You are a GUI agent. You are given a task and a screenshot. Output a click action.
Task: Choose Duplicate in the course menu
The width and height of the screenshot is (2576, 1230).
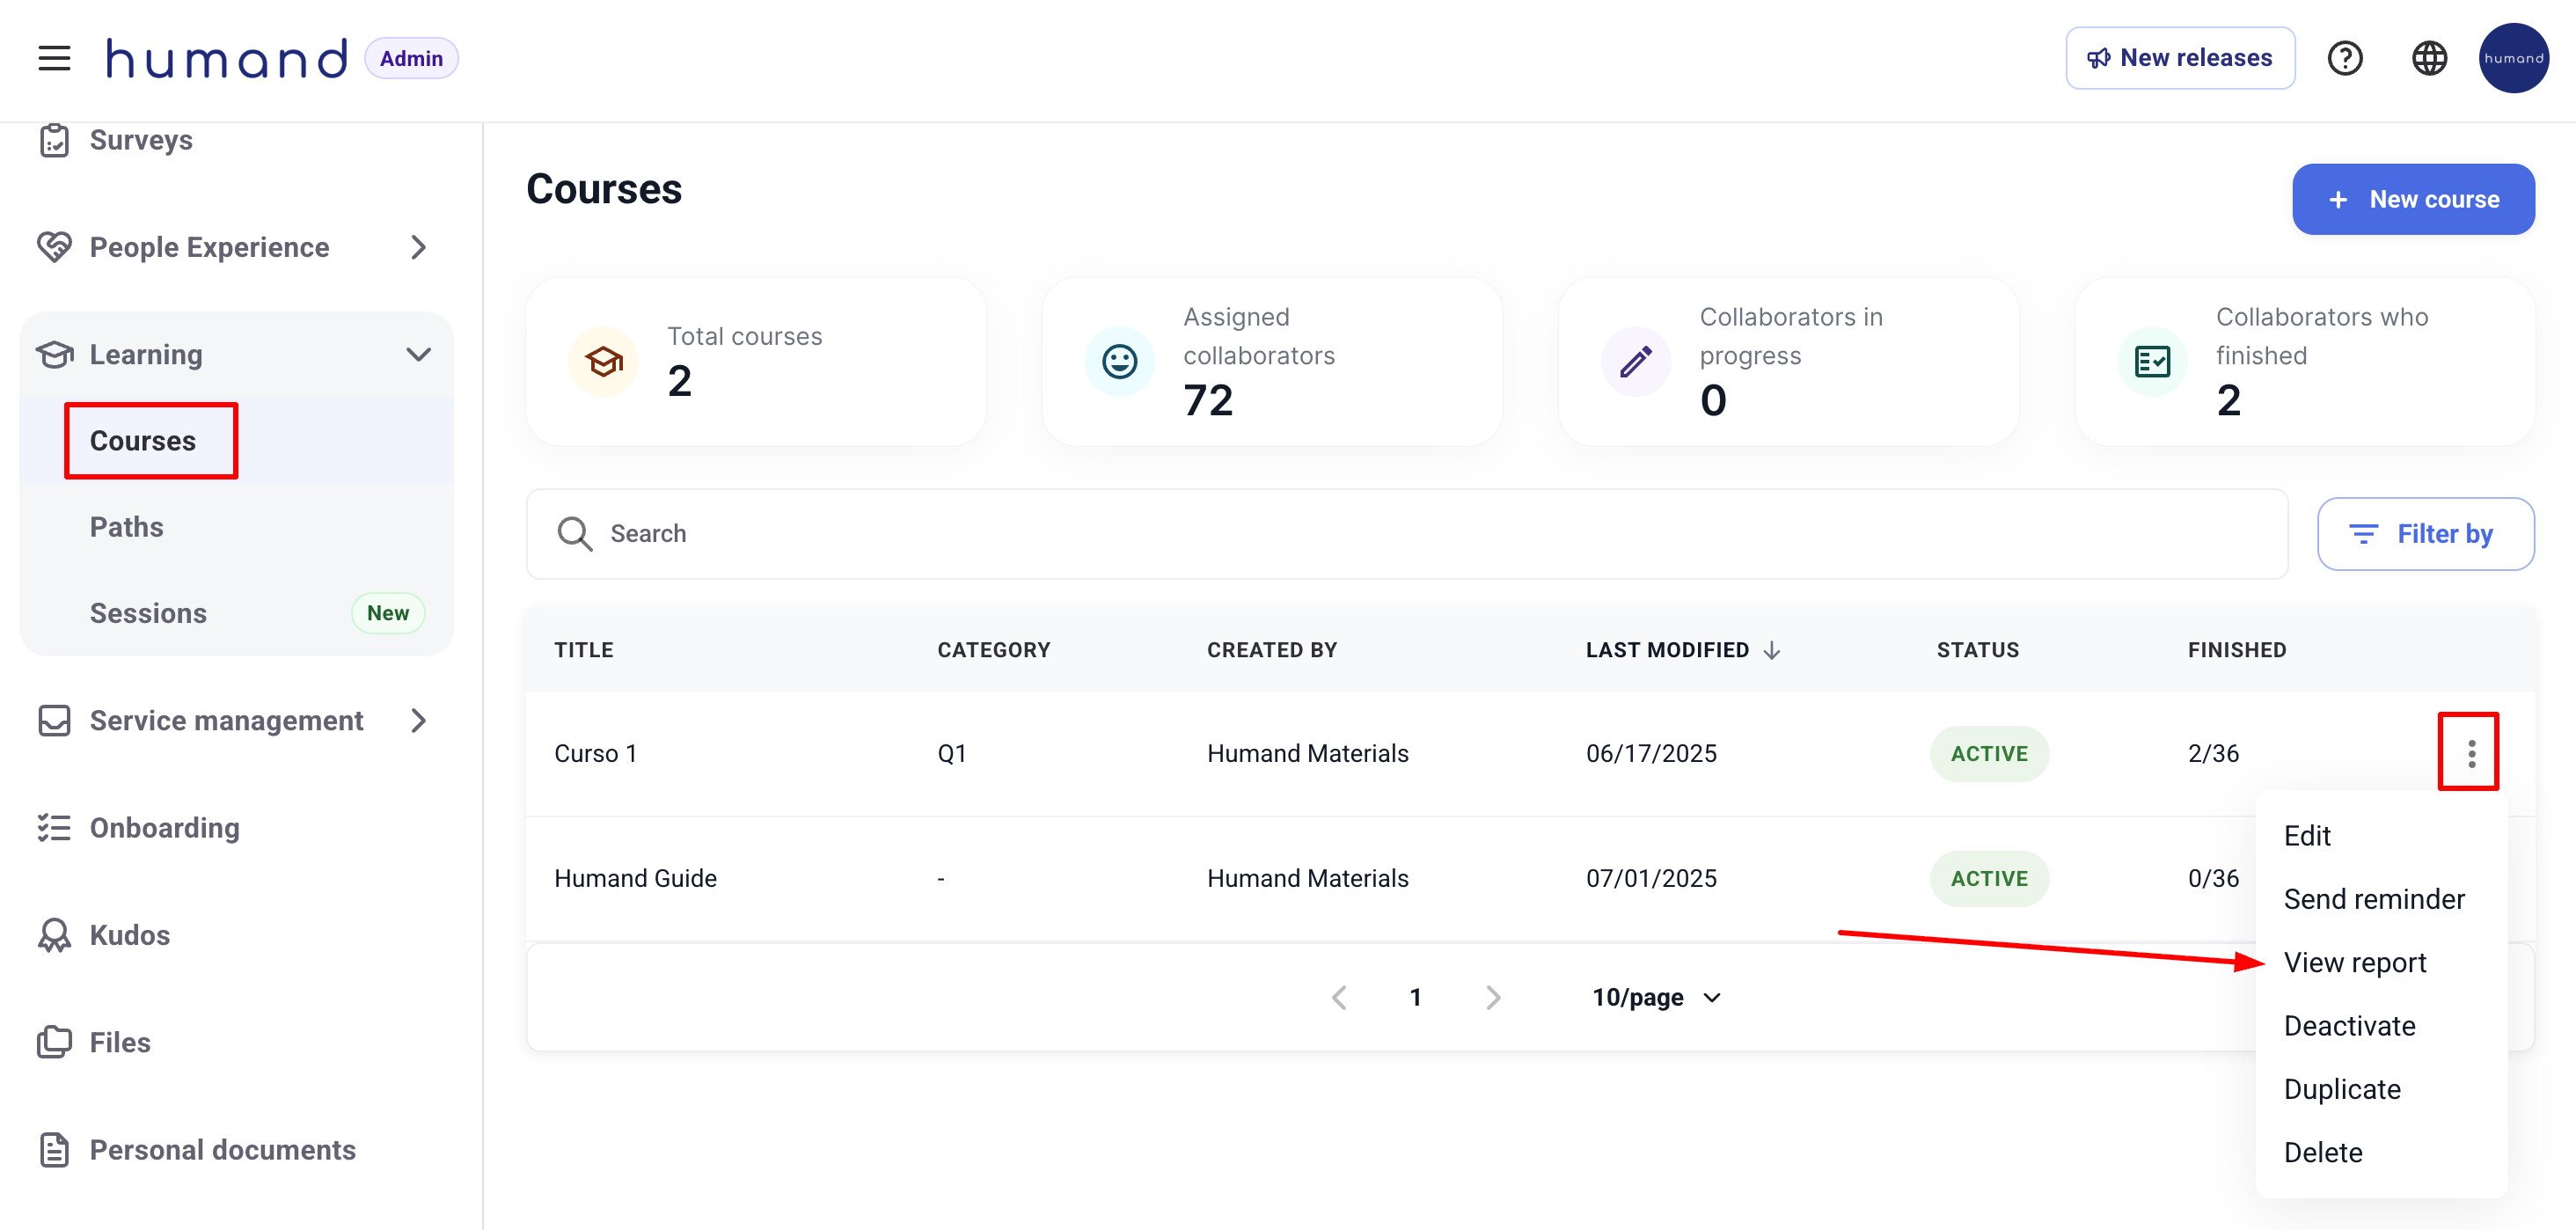[x=2341, y=1089]
